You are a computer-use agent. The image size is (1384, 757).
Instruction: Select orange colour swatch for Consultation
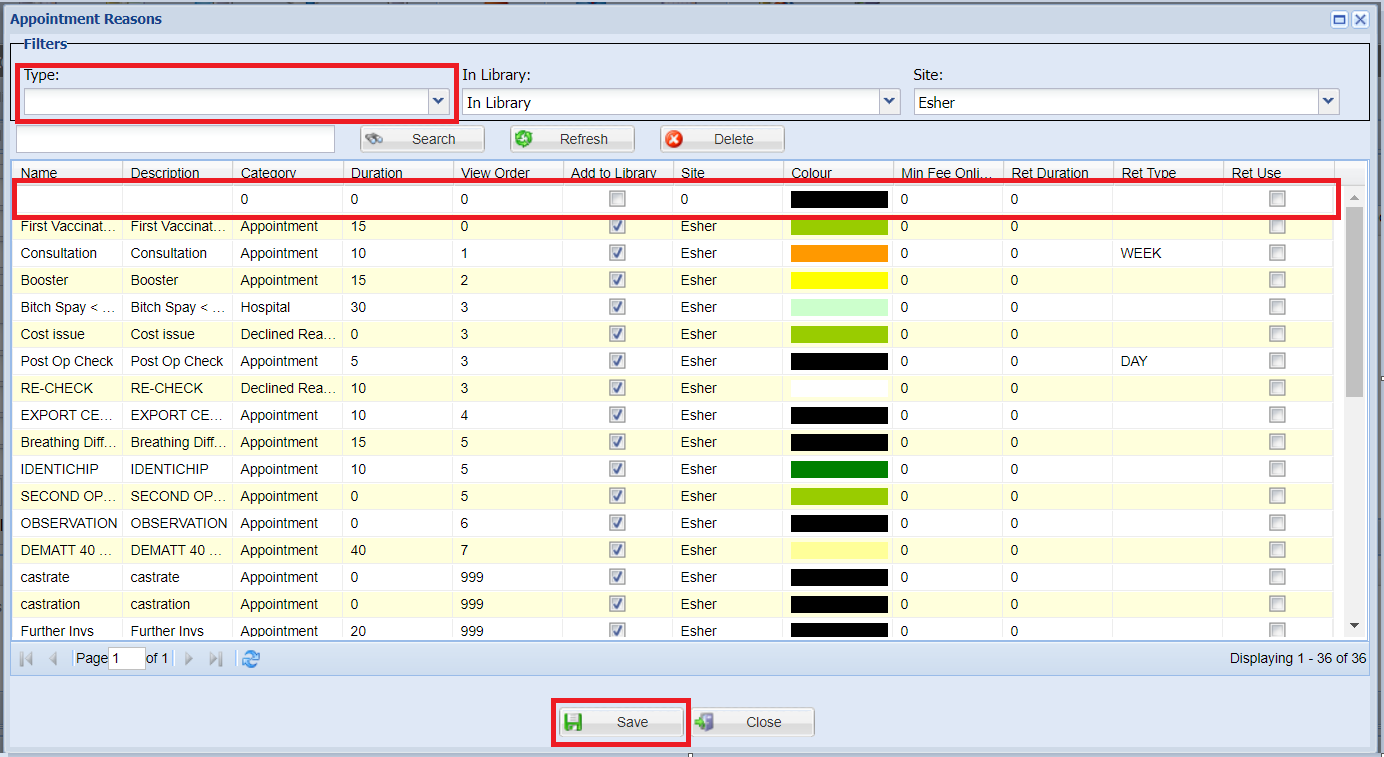(839, 253)
